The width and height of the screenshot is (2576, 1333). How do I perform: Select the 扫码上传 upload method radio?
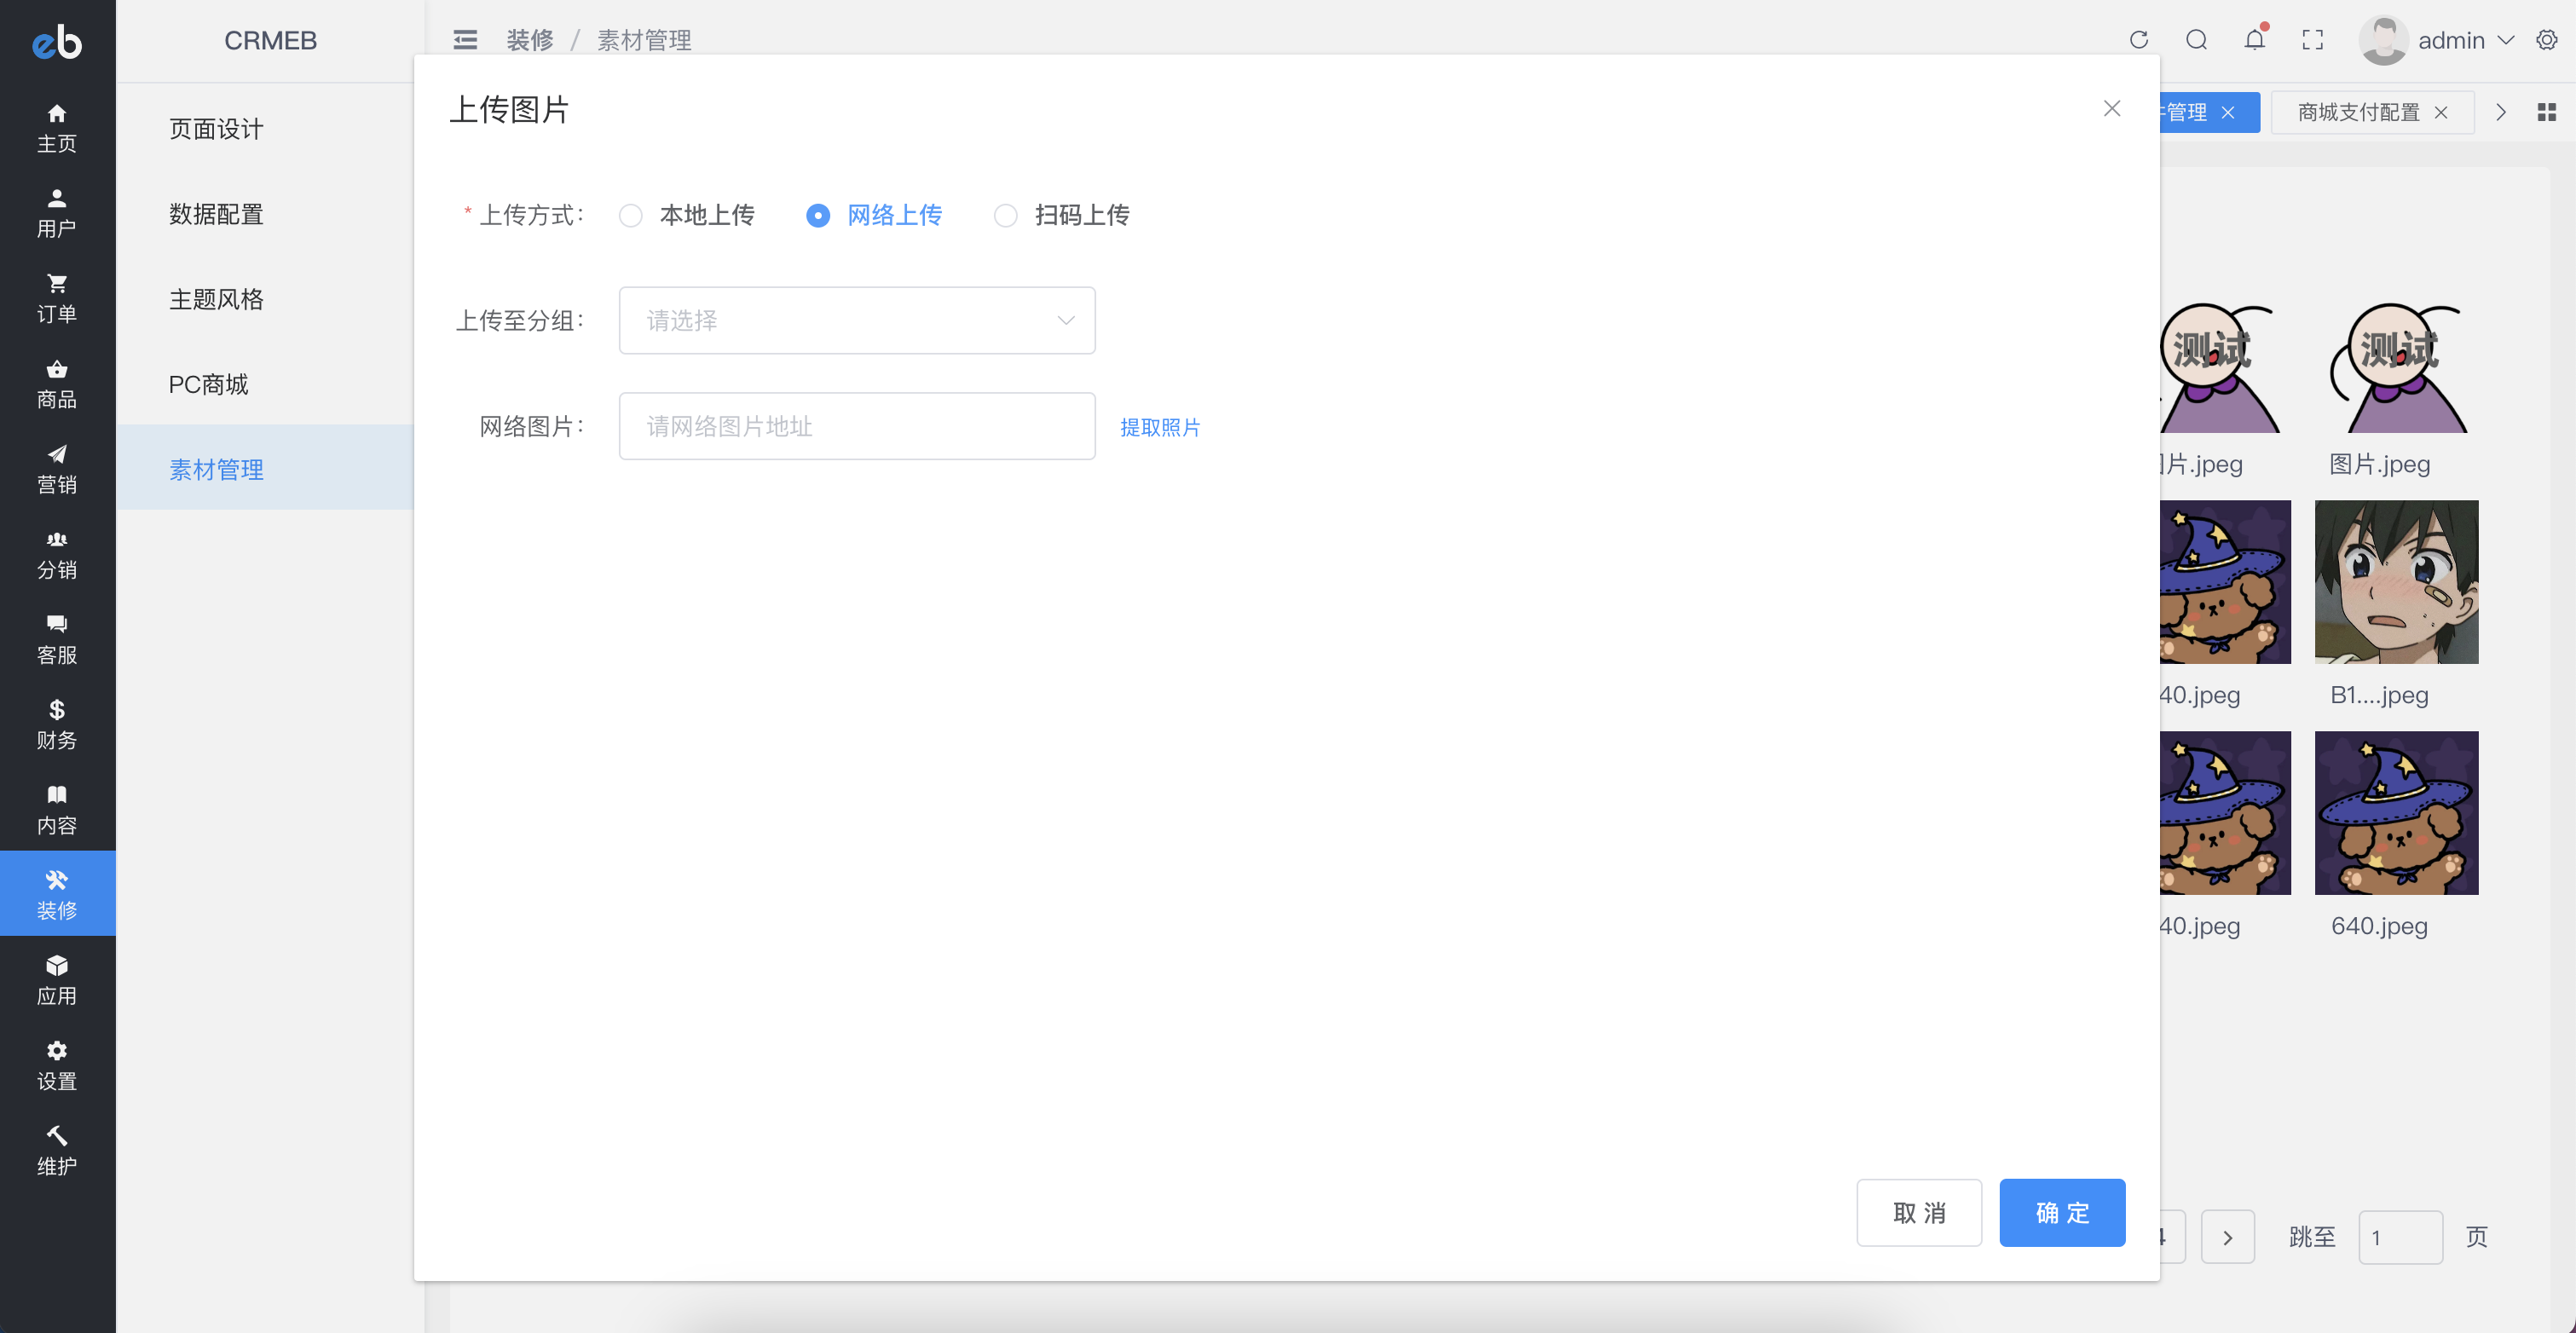coord(1005,215)
